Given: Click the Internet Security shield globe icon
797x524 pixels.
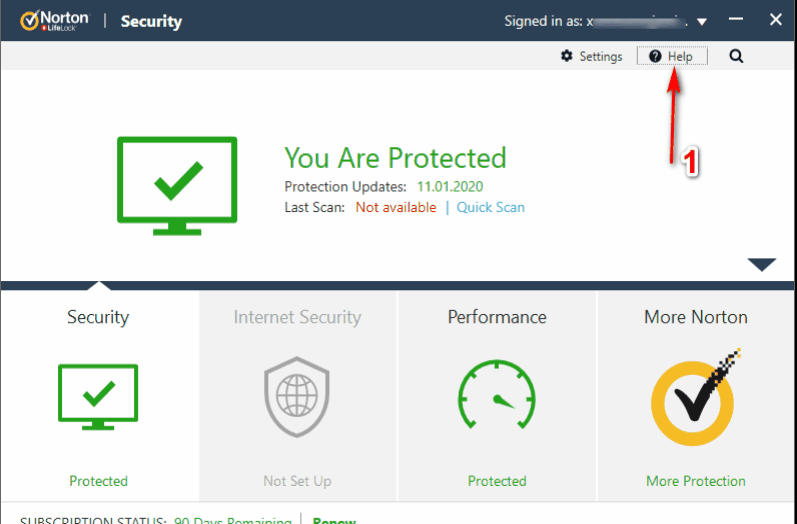Looking at the screenshot, I should point(297,396).
